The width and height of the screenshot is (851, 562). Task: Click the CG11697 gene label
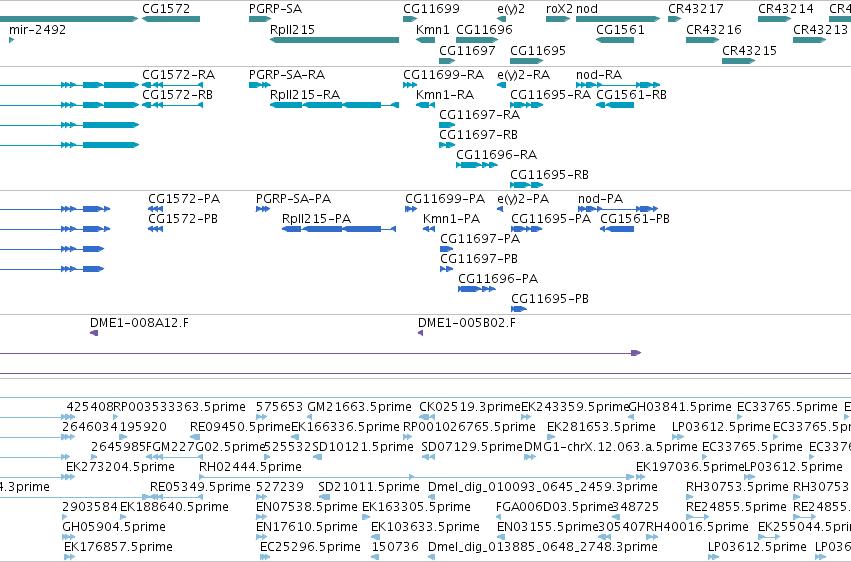tap(467, 50)
